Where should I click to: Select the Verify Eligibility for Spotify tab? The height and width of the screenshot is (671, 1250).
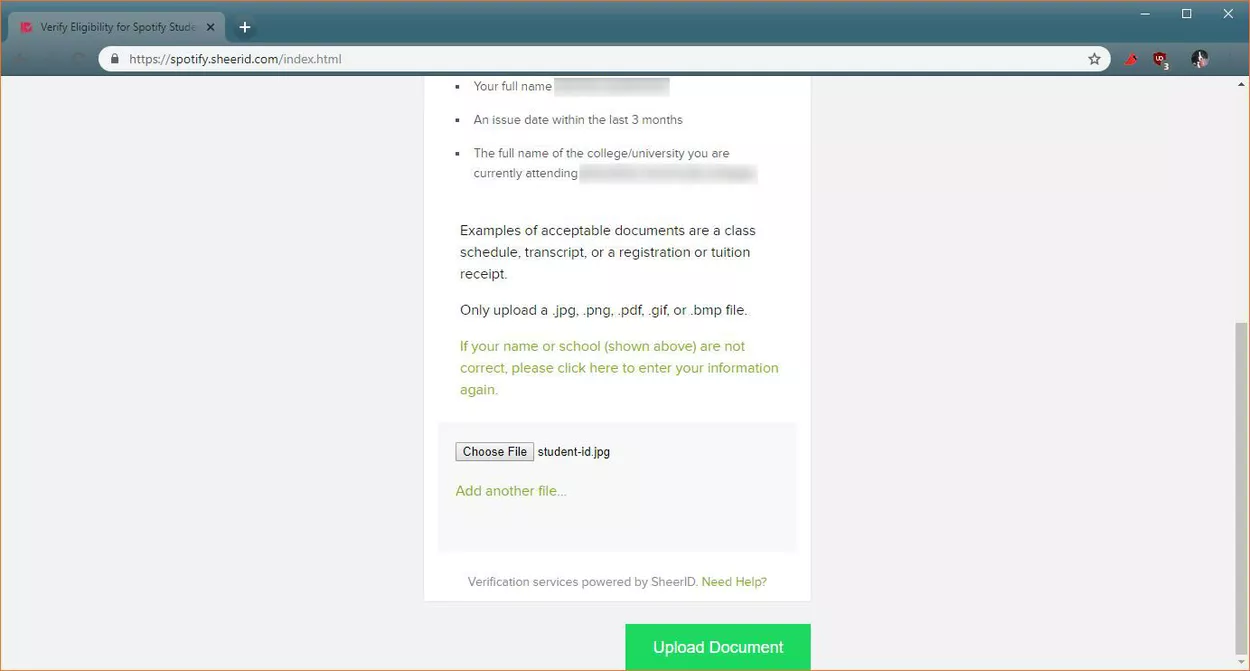(115, 27)
